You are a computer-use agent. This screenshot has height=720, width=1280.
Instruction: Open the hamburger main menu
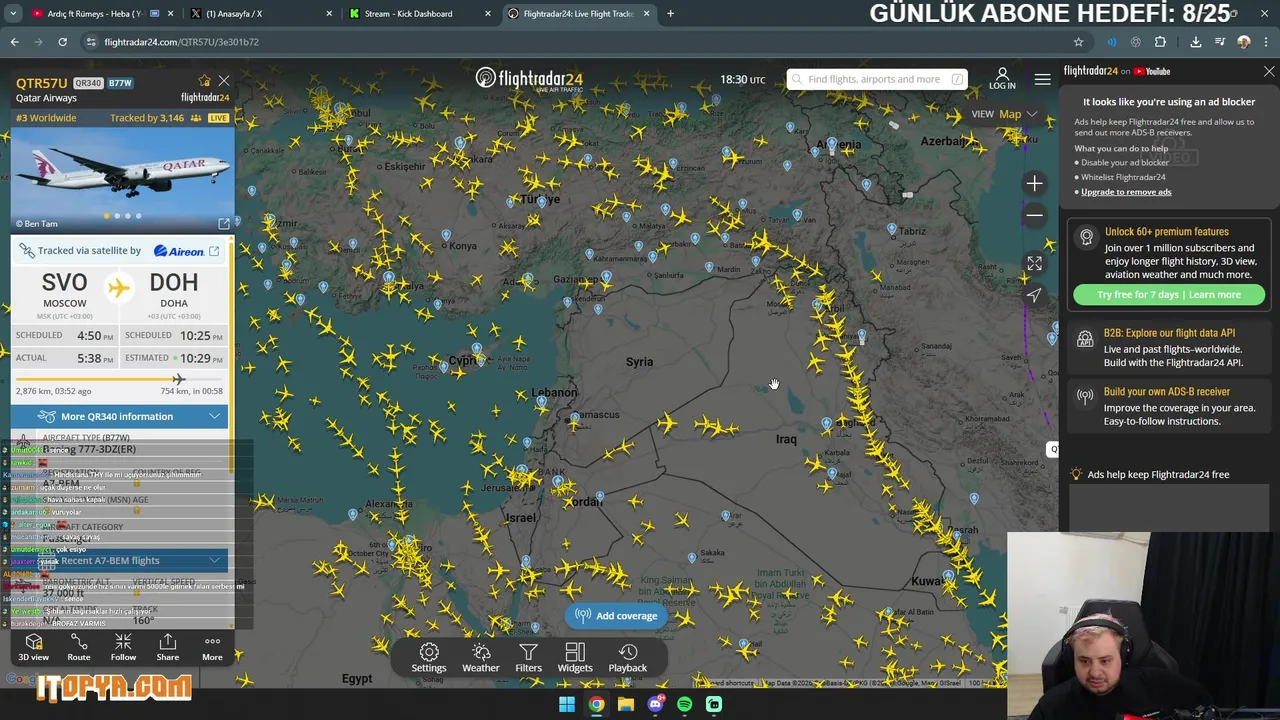1042,79
